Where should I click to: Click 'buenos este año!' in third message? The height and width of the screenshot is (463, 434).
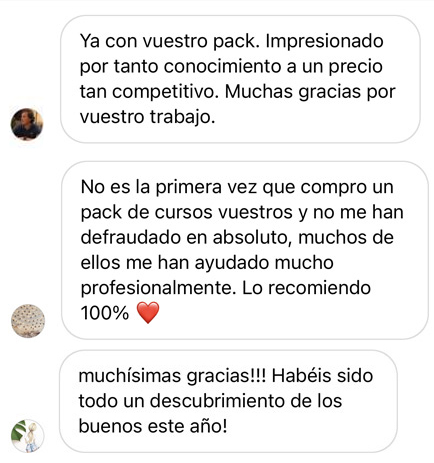click(x=153, y=426)
